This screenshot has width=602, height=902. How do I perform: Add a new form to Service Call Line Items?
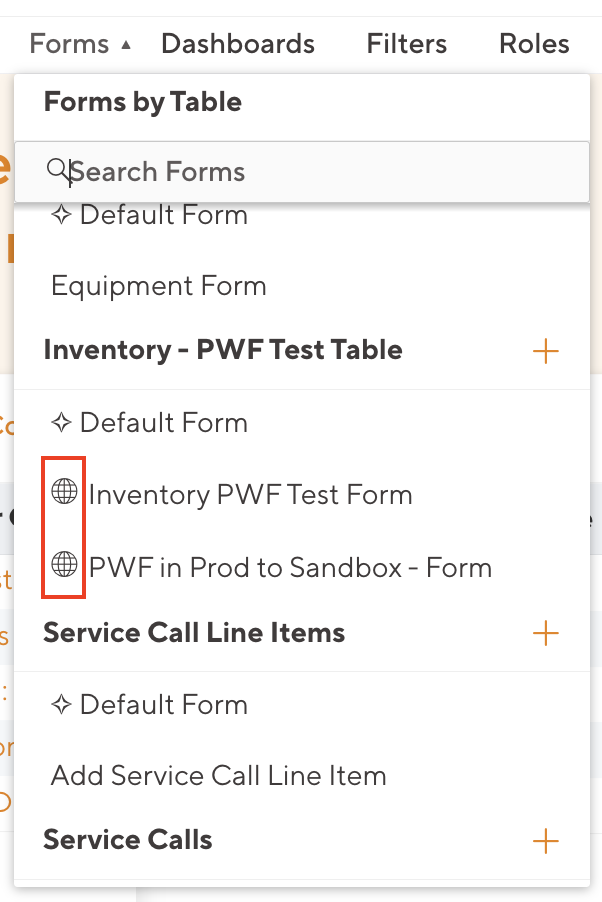546,633
